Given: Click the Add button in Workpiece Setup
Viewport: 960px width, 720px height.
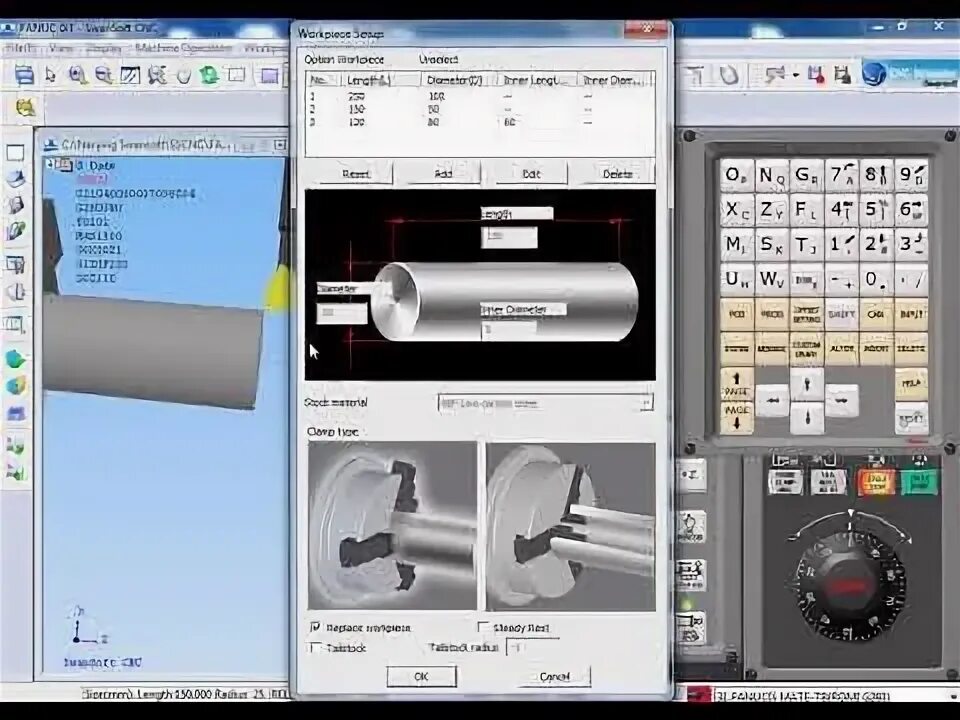Looking at the screenshot, I should (441, 173).
